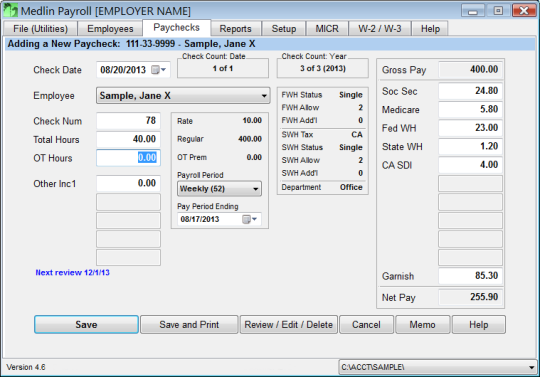Image resolution: width=540 pixels, height=377 pixels.
Task: Expand the C:\ACCT\SAMPLE\ path dropdown
Action: coord(531,367)
